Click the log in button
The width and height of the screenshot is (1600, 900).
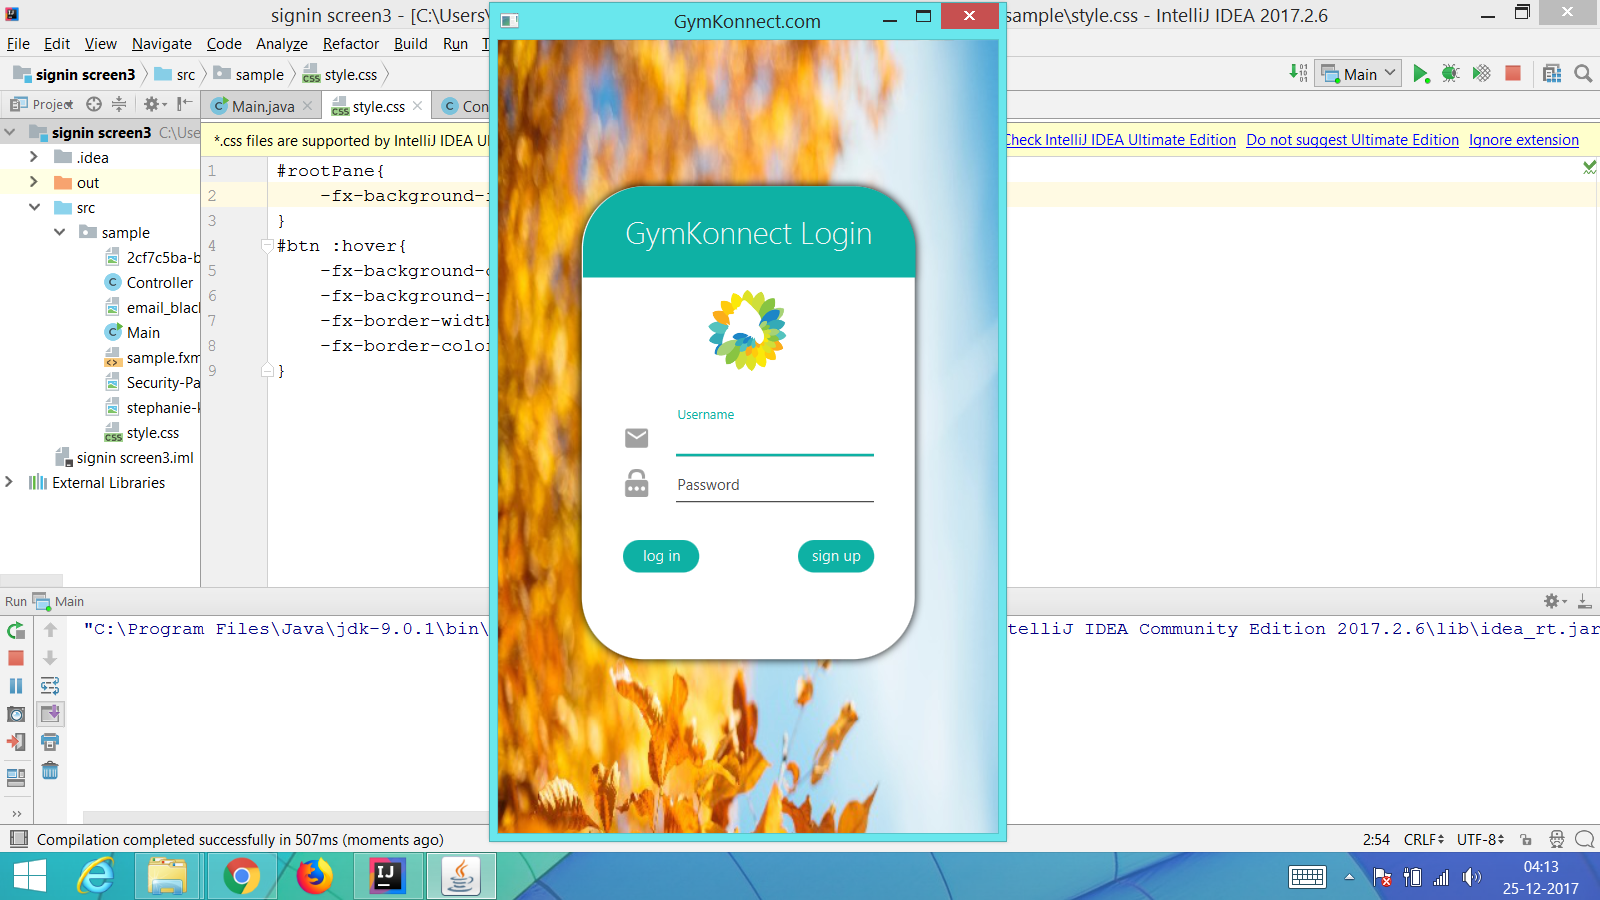(x=661, y=556)
